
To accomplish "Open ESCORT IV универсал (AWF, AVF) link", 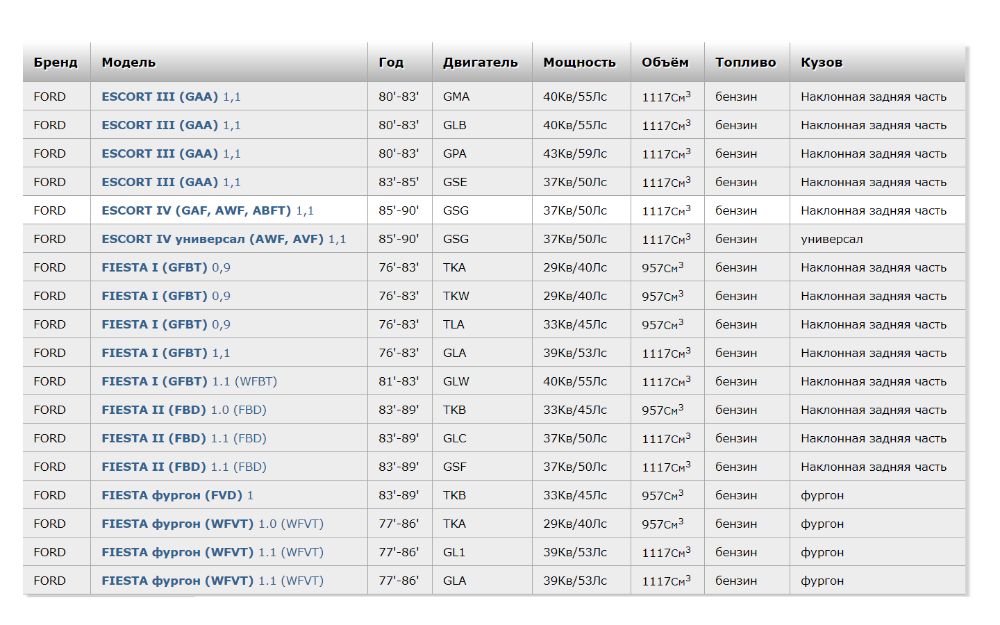I will pyautogui.click(x=223, y=239).
